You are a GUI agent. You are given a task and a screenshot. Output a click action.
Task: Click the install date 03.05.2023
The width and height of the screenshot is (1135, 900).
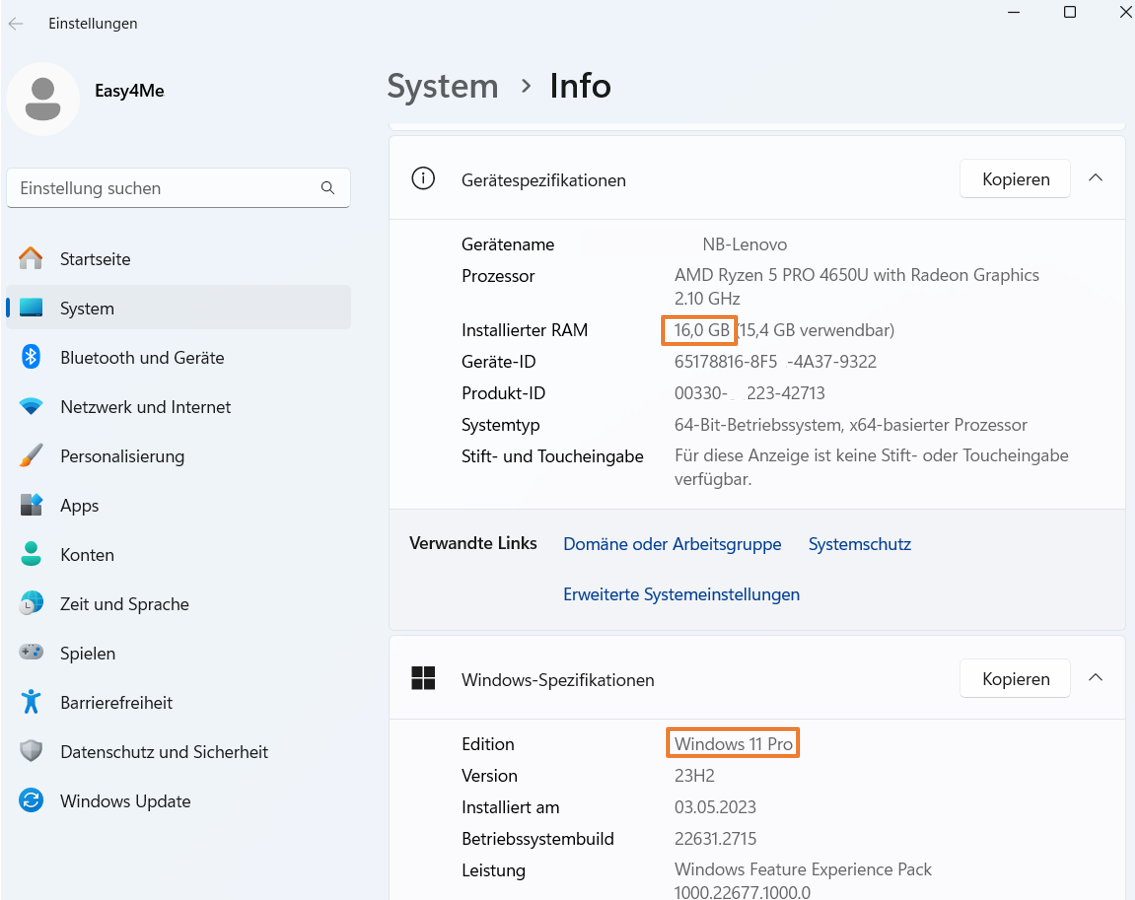point(715,807)
